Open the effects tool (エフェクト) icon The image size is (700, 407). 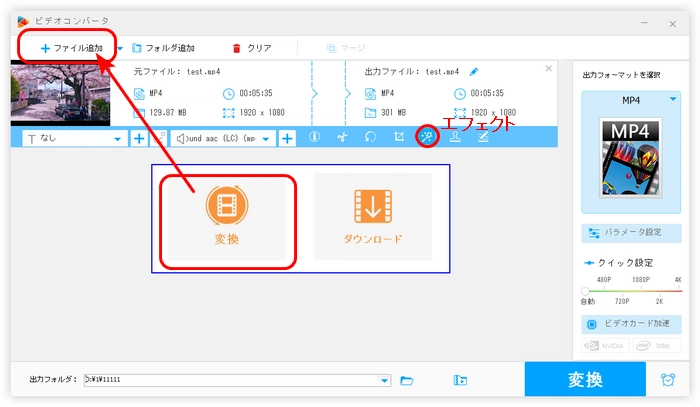coord(427,138)
